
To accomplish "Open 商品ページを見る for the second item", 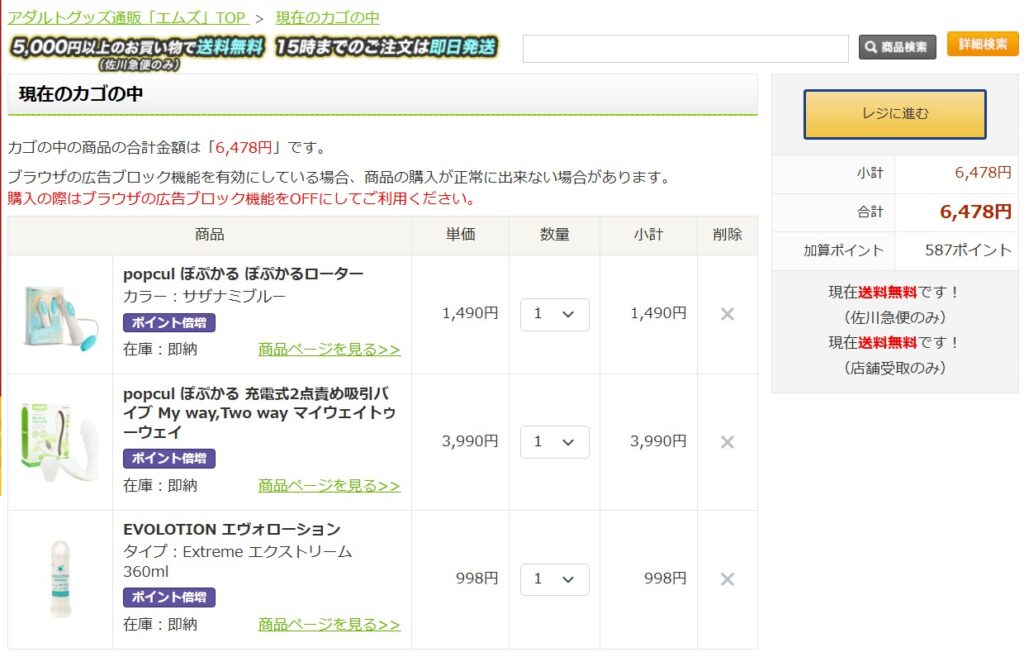I will coord(329,485).
